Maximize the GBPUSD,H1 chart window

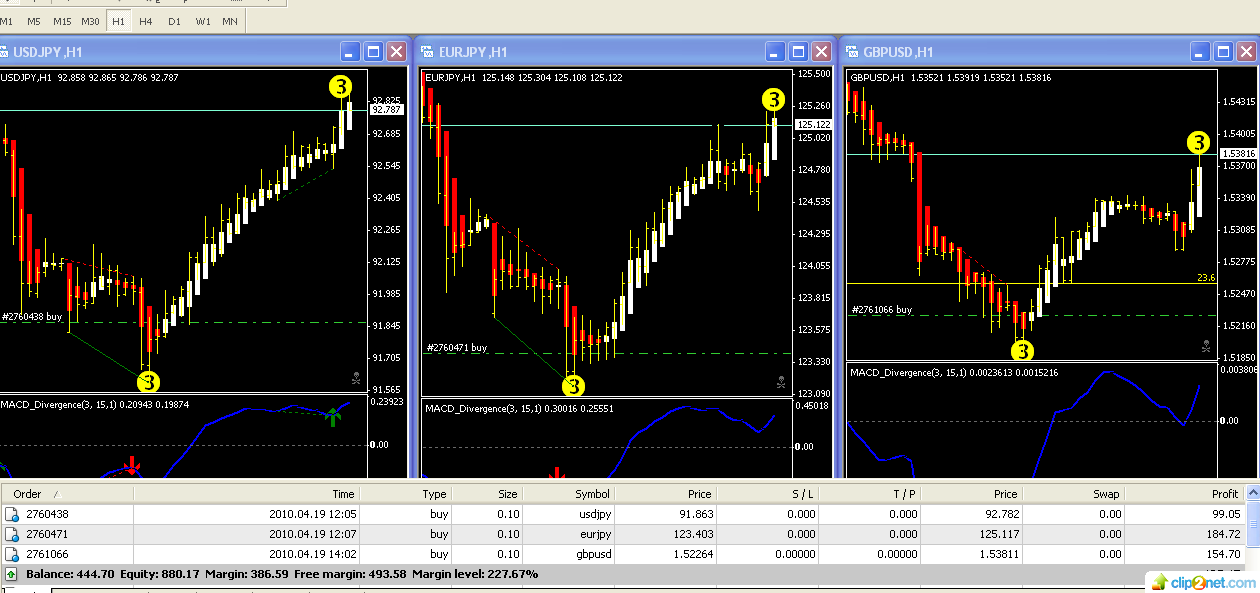coord(1224,52)
